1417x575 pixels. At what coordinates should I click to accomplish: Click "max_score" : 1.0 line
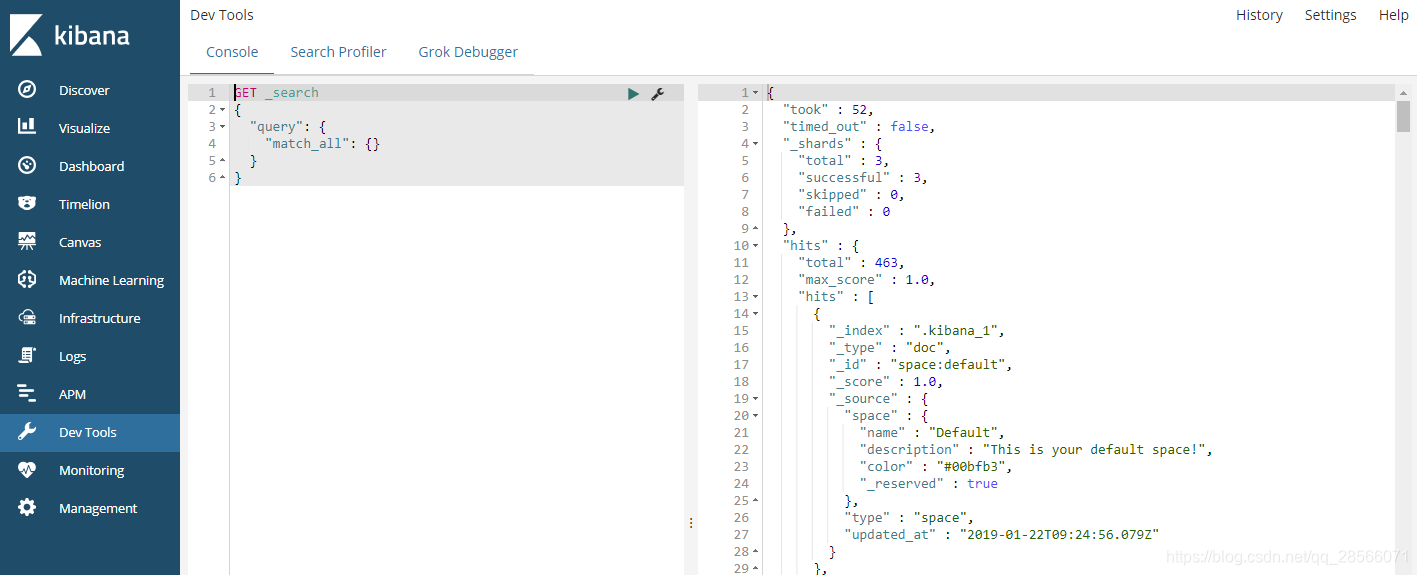[x=867, y=280]
